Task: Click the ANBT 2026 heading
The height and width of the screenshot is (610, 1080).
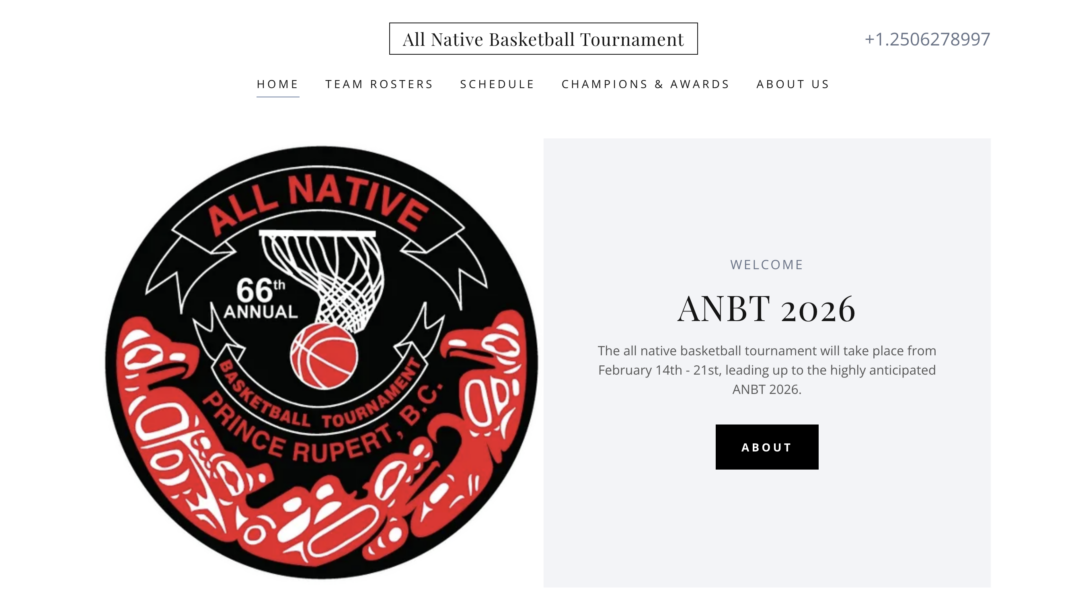Action: point(767,308)
